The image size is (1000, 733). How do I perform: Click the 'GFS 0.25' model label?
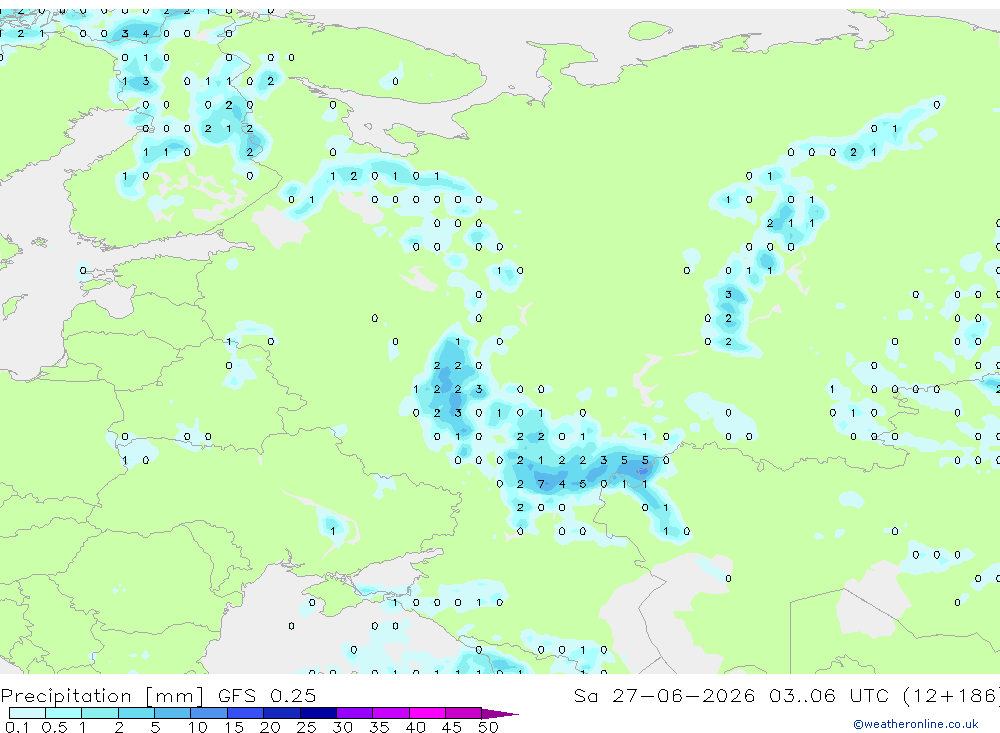[x=267, y=695]
